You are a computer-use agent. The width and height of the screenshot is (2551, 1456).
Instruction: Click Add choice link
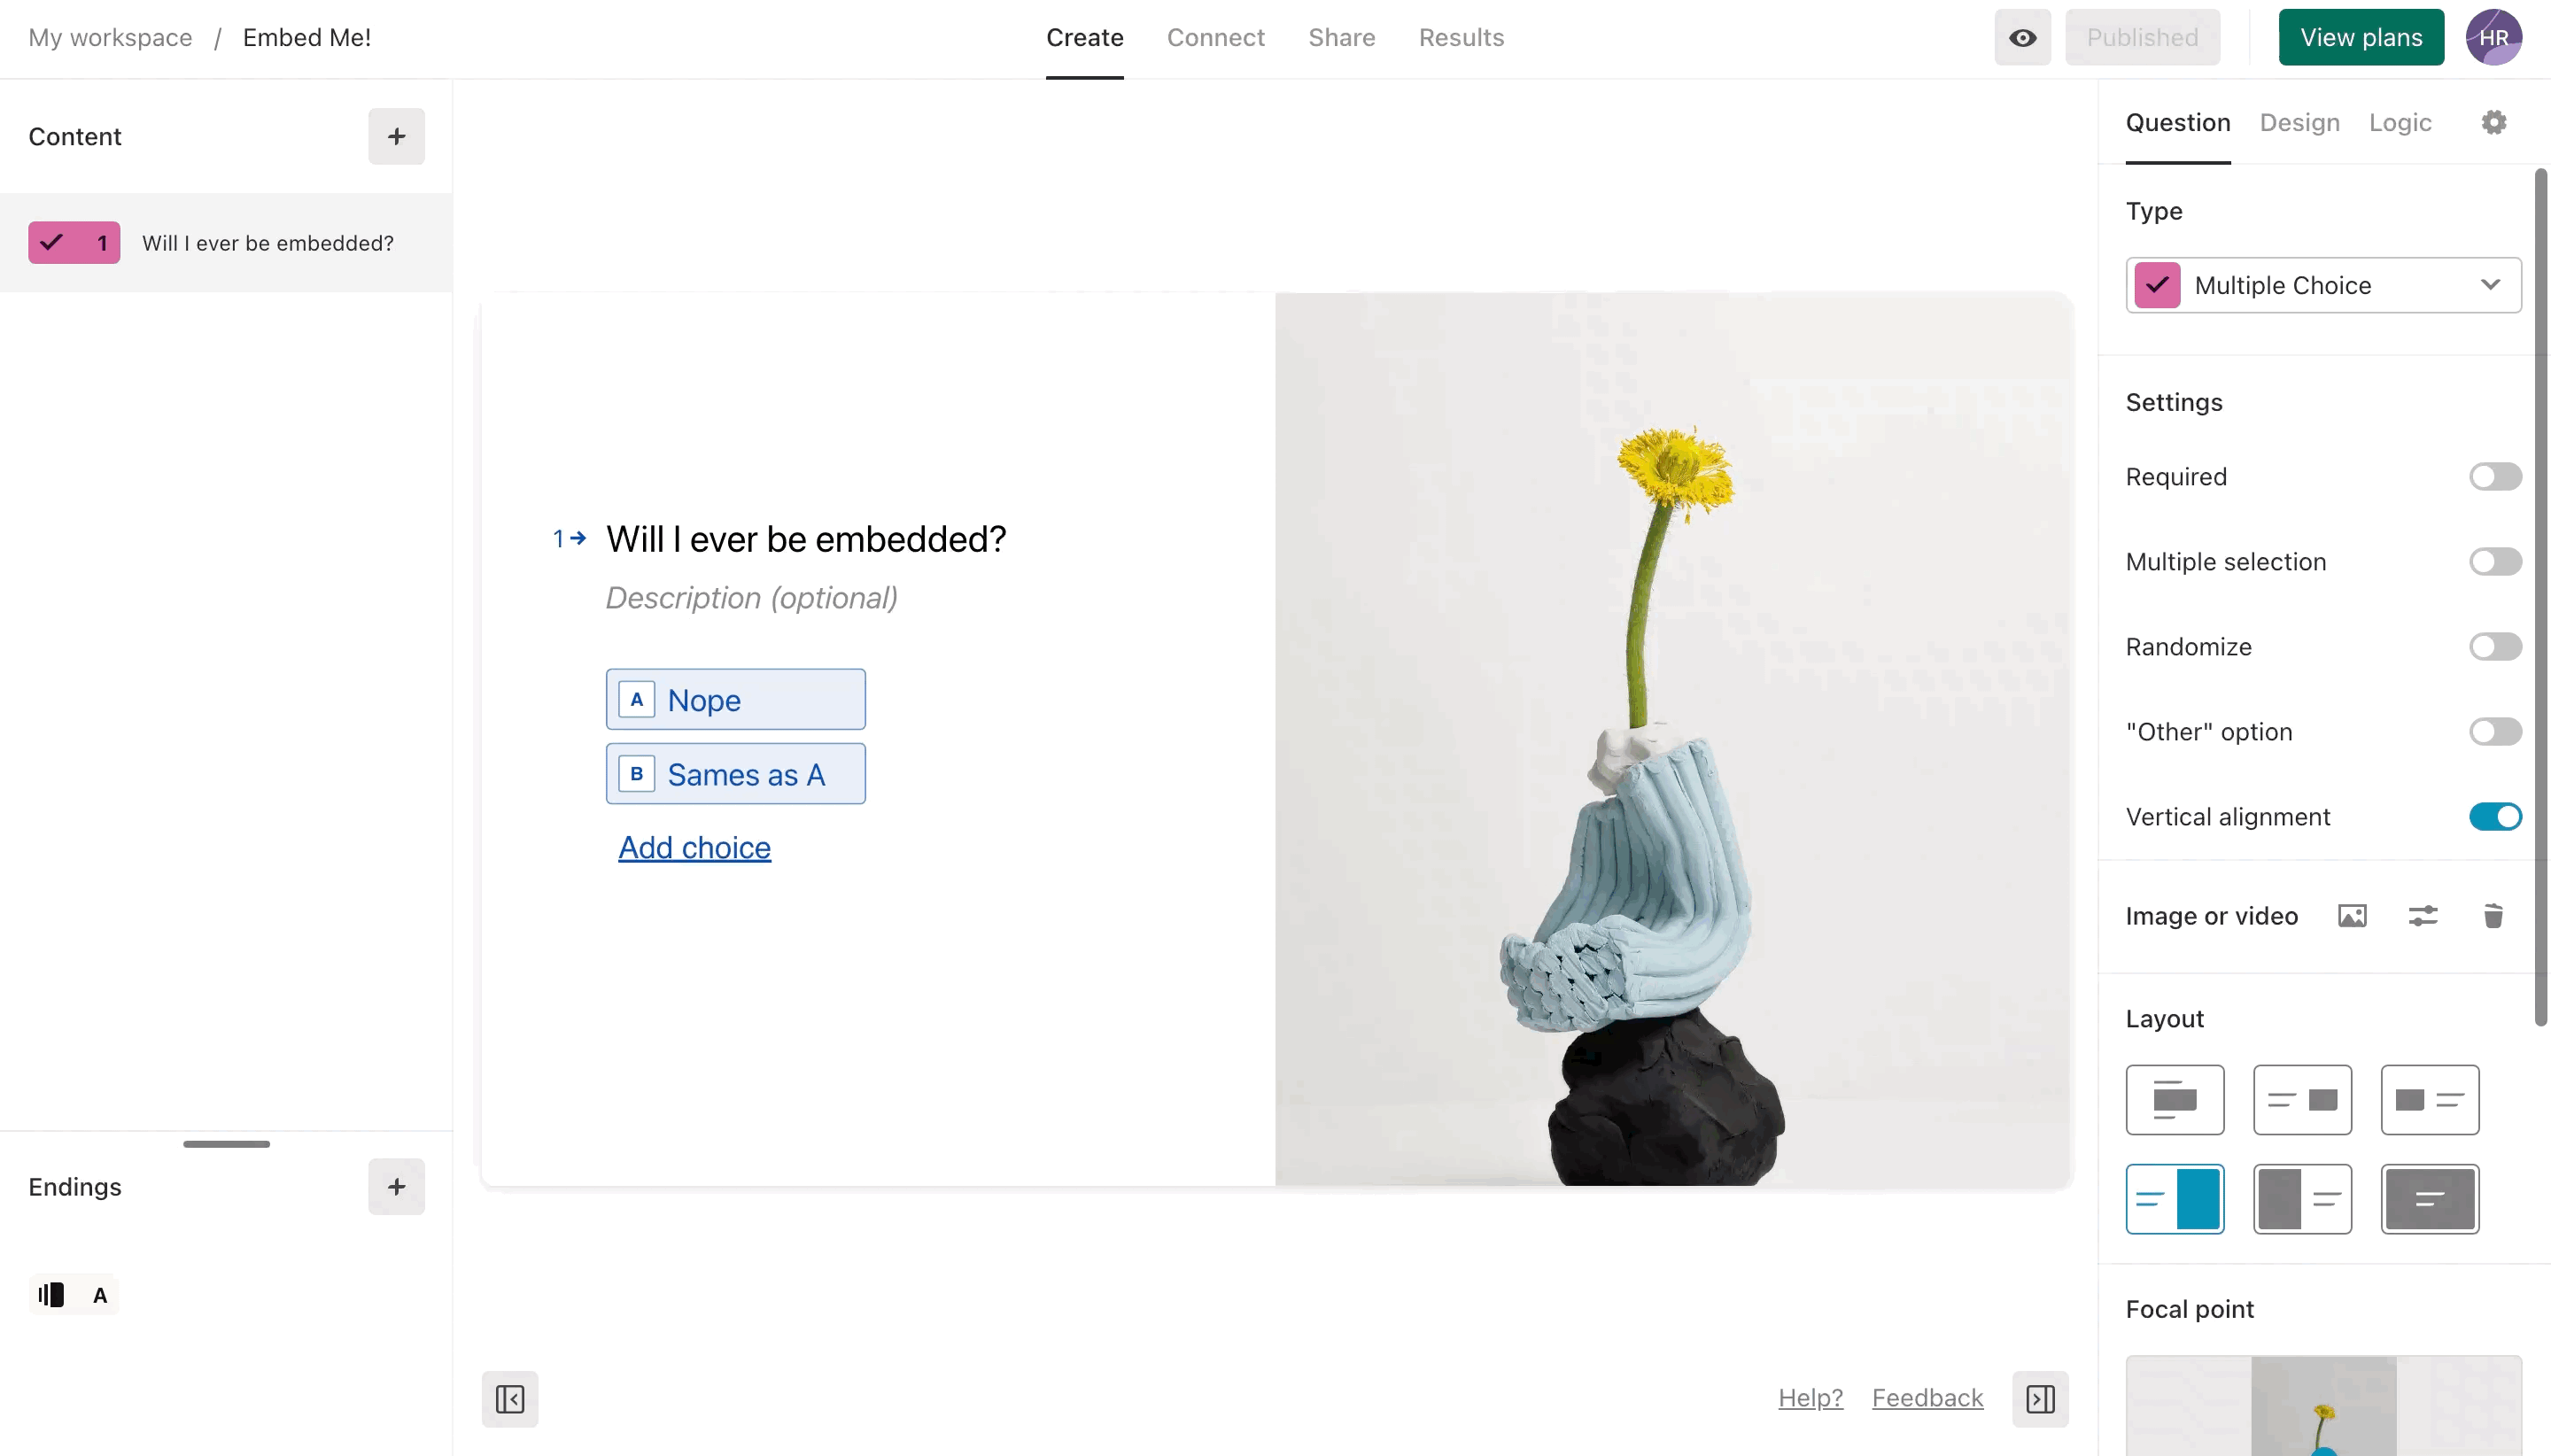point(694,847)
